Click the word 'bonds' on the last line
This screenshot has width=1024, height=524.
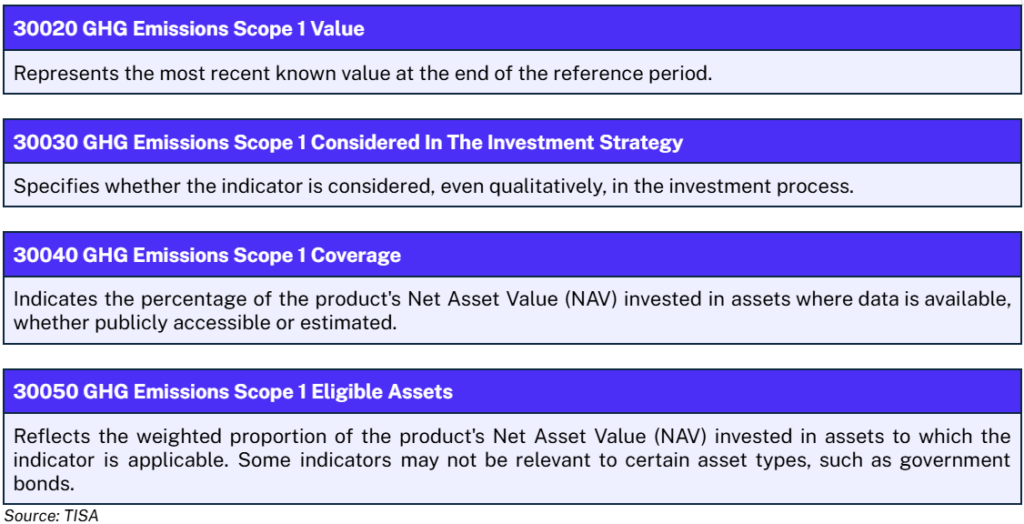point(41,483)
